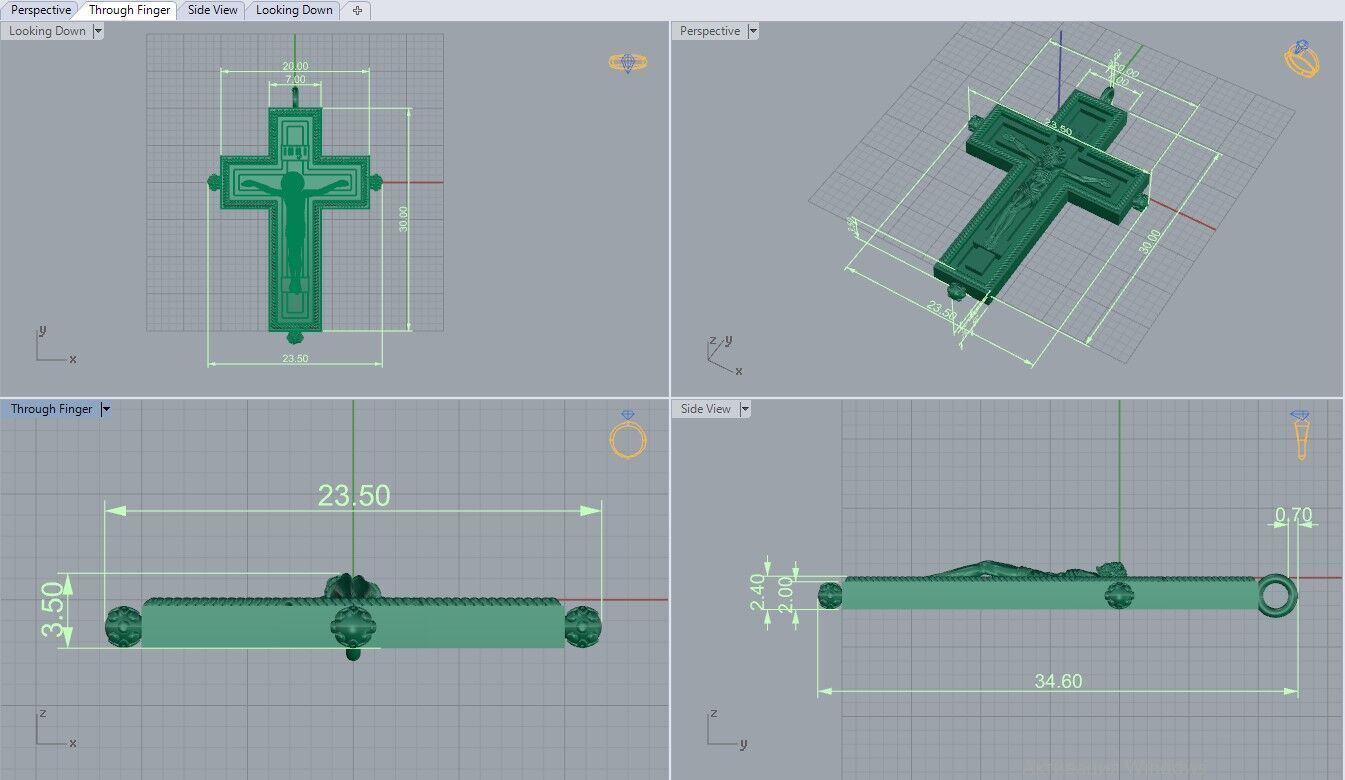Click the ring front-view icon in Through Finger viewport
This screenshot has height=780, width=1345.
tap(628, 435)
